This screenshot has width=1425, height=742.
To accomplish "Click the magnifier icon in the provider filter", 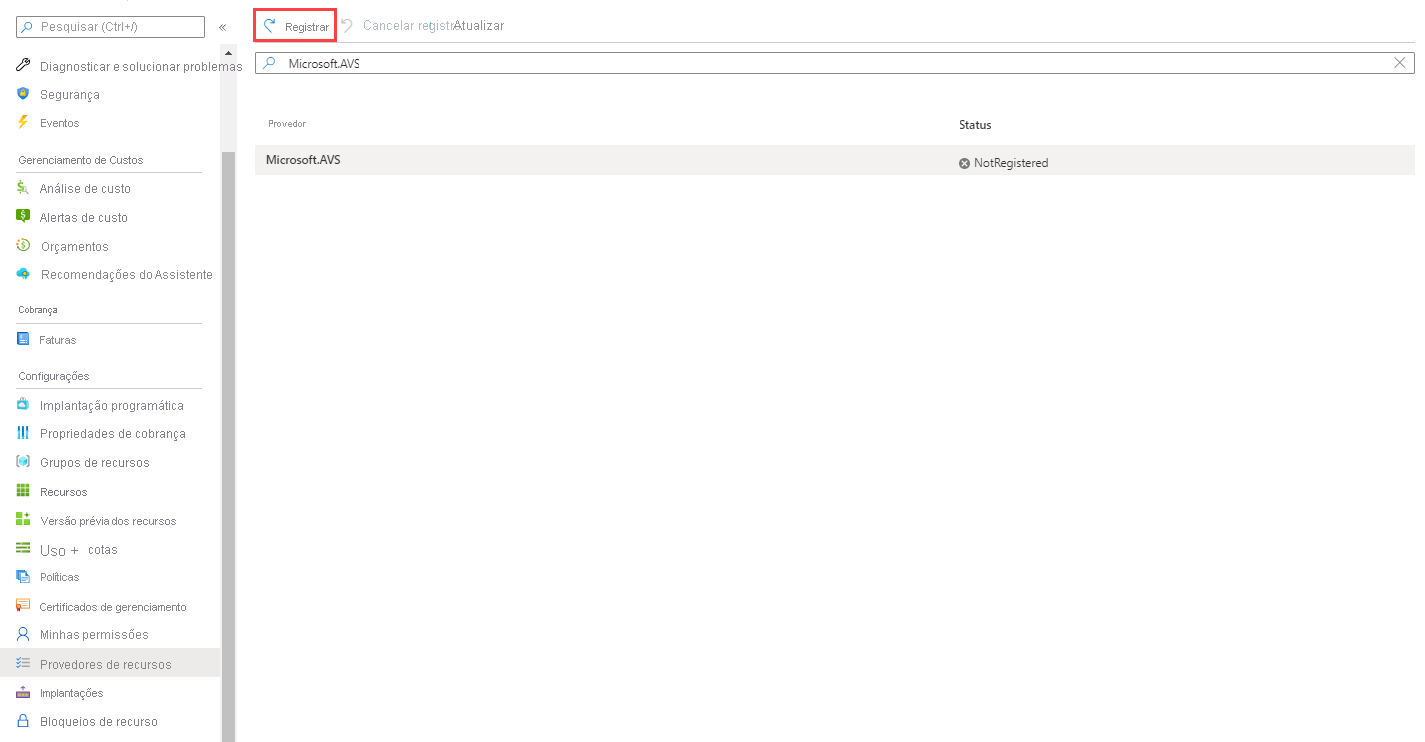I will tap(268, 62).
